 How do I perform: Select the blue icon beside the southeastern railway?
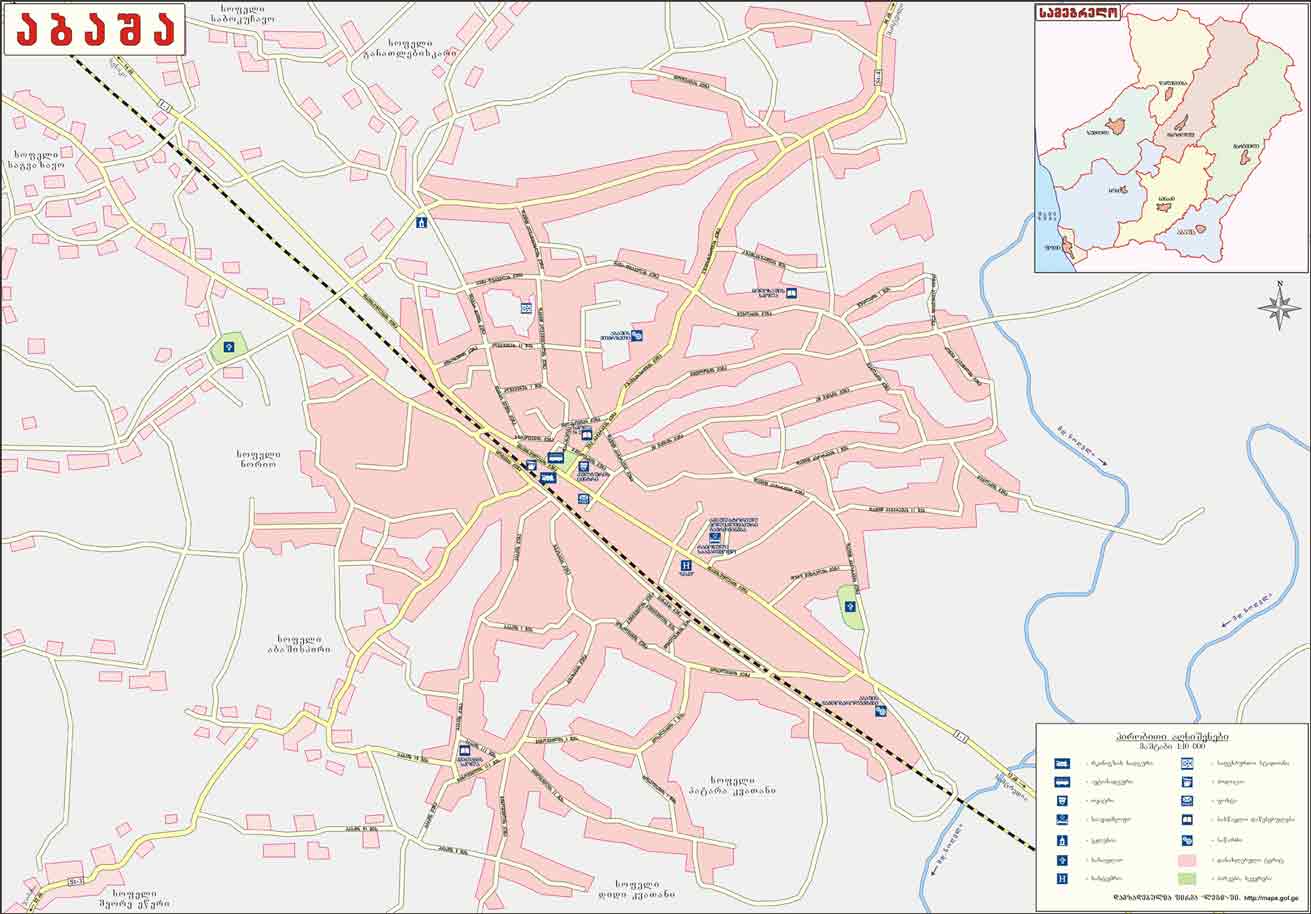(x=880, y=711)
